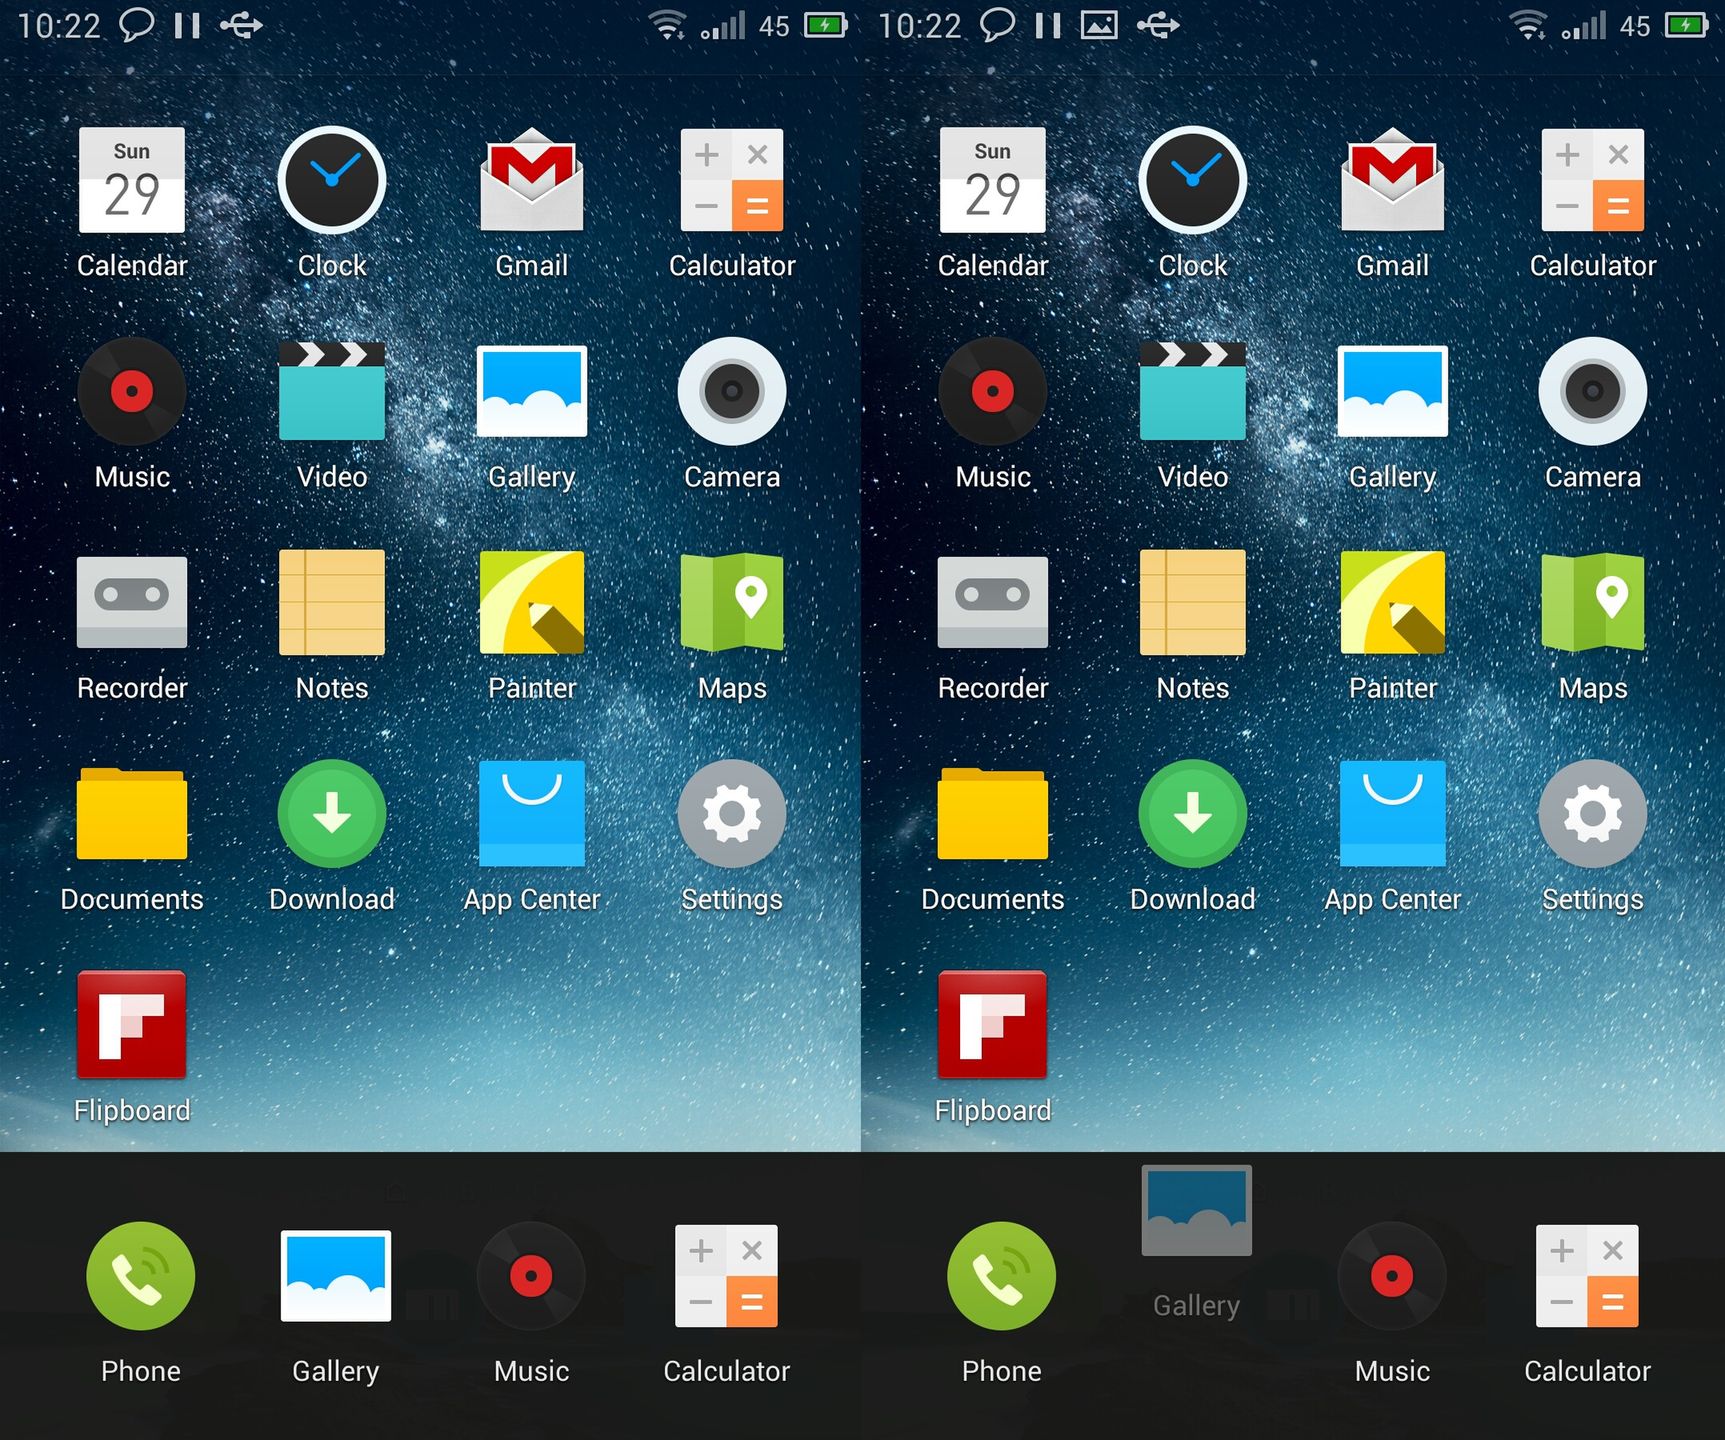Tap the Wi-Fi icon on left status bar
The height and width of the screenshot is (1440, 1725).
(668, 25)
